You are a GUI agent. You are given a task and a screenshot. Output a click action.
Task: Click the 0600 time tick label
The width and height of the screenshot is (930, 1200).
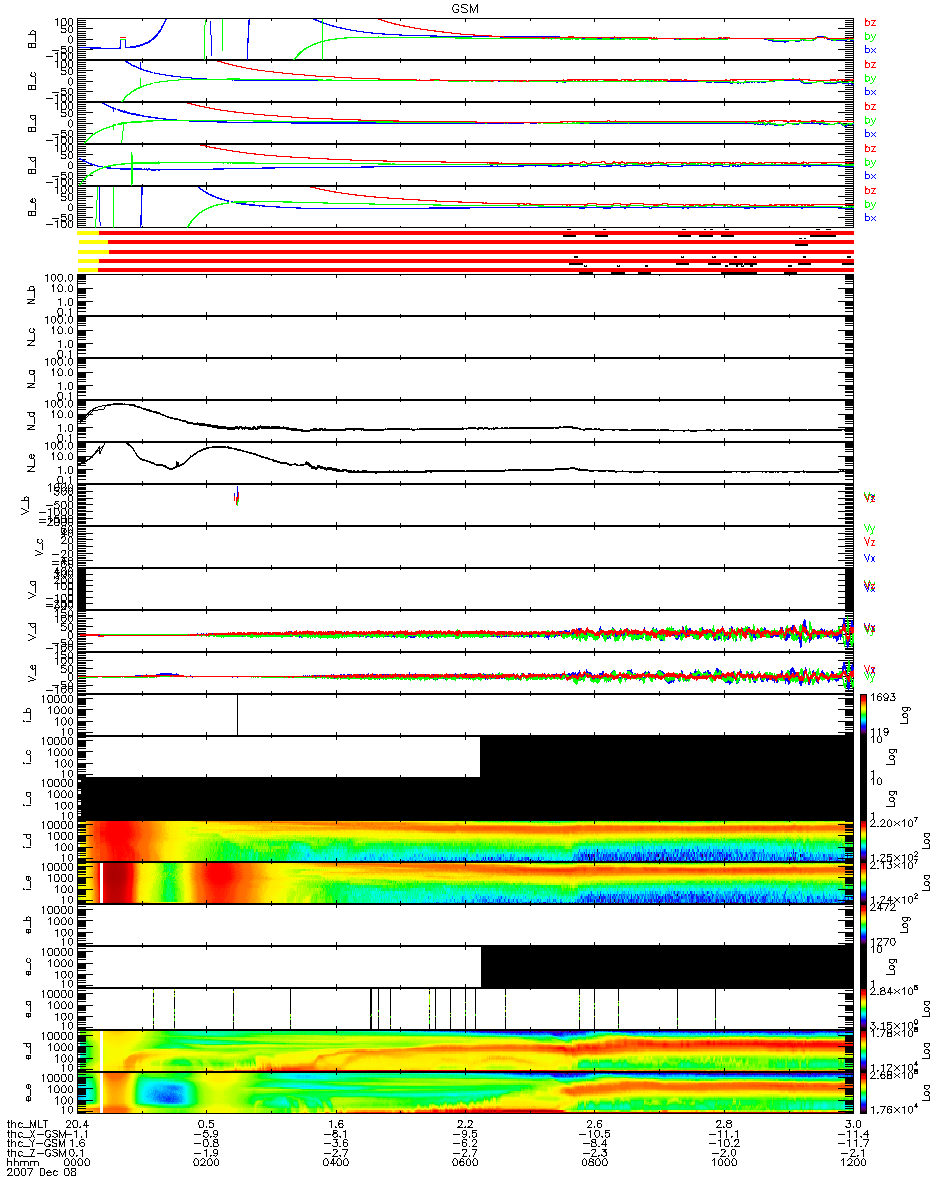point(464,1163)
